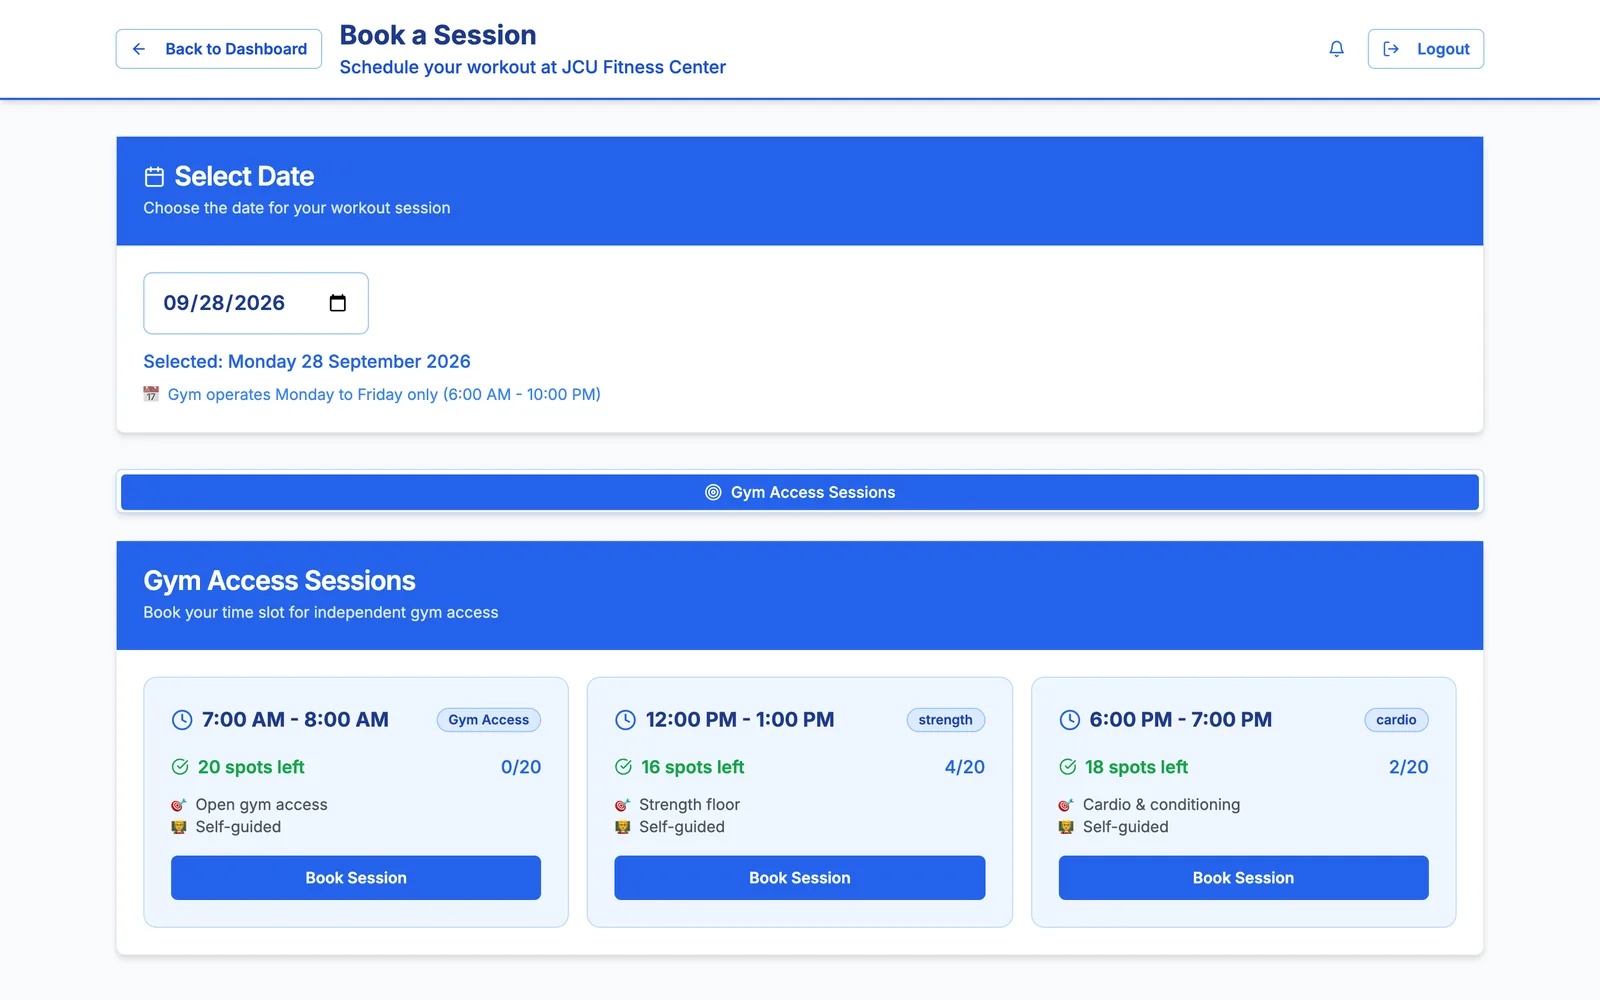Click checkmark icon beside 16 spots left

pos(623,767)
